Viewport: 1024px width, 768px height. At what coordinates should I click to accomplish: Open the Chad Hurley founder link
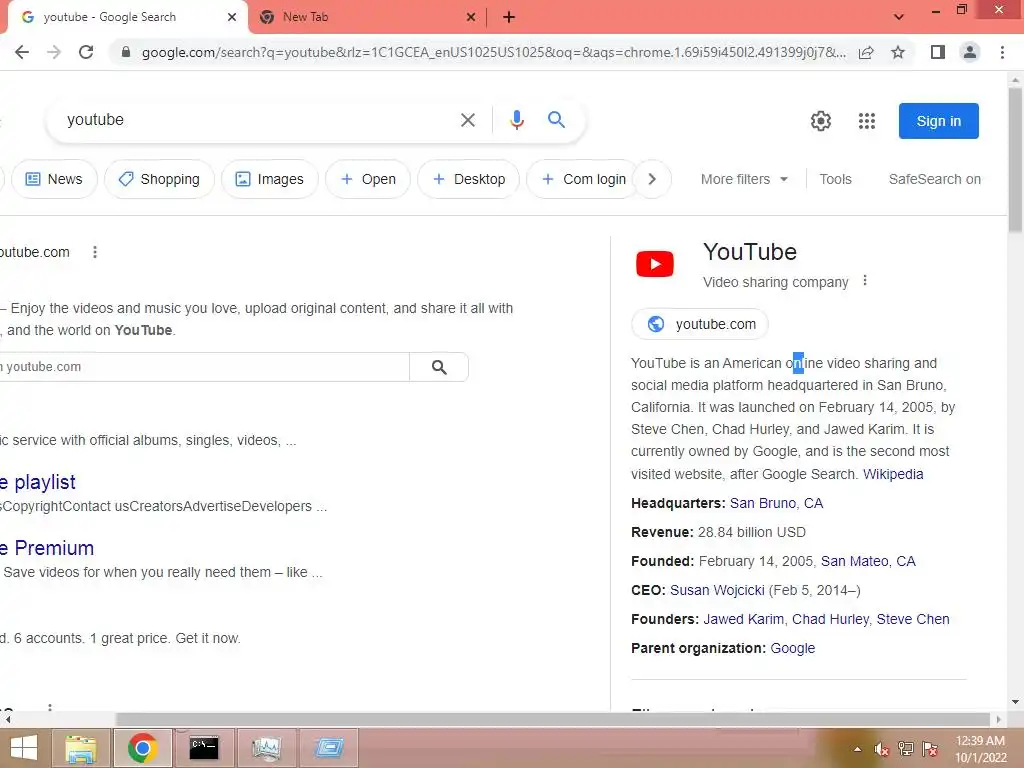[x=830, y=619]
